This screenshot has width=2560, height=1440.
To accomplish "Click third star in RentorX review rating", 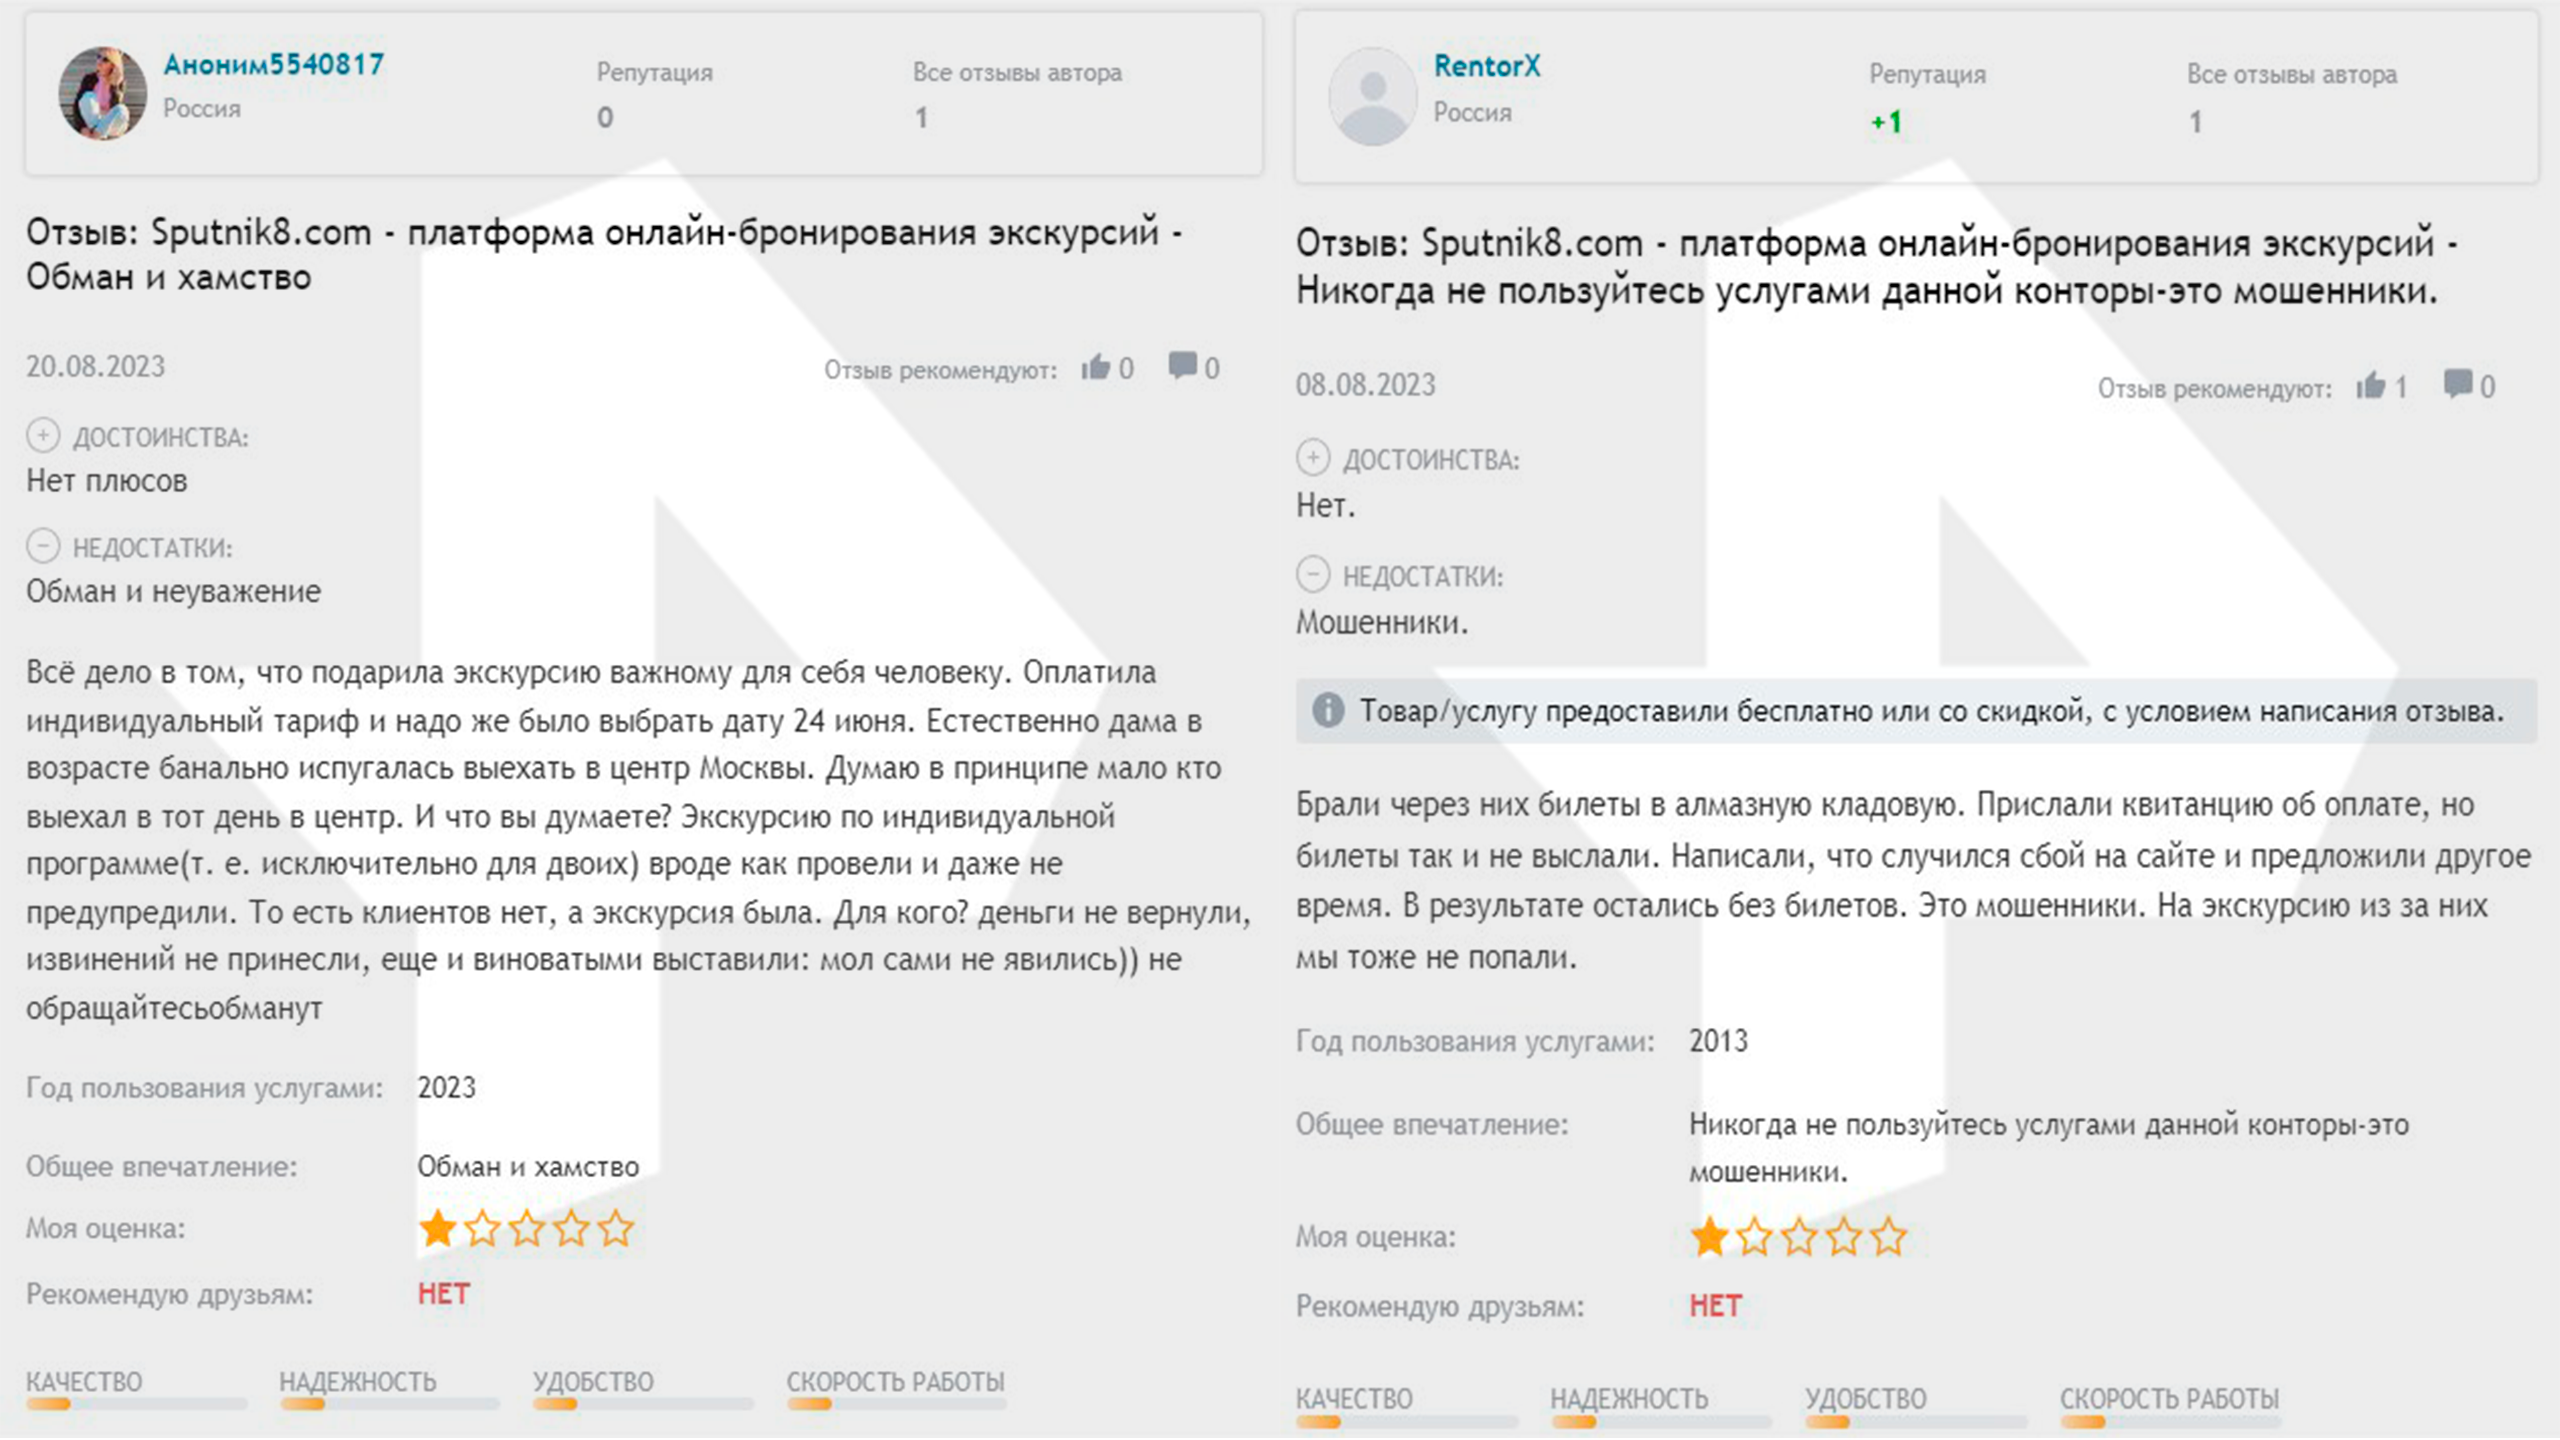I will pos(1799,1237).
